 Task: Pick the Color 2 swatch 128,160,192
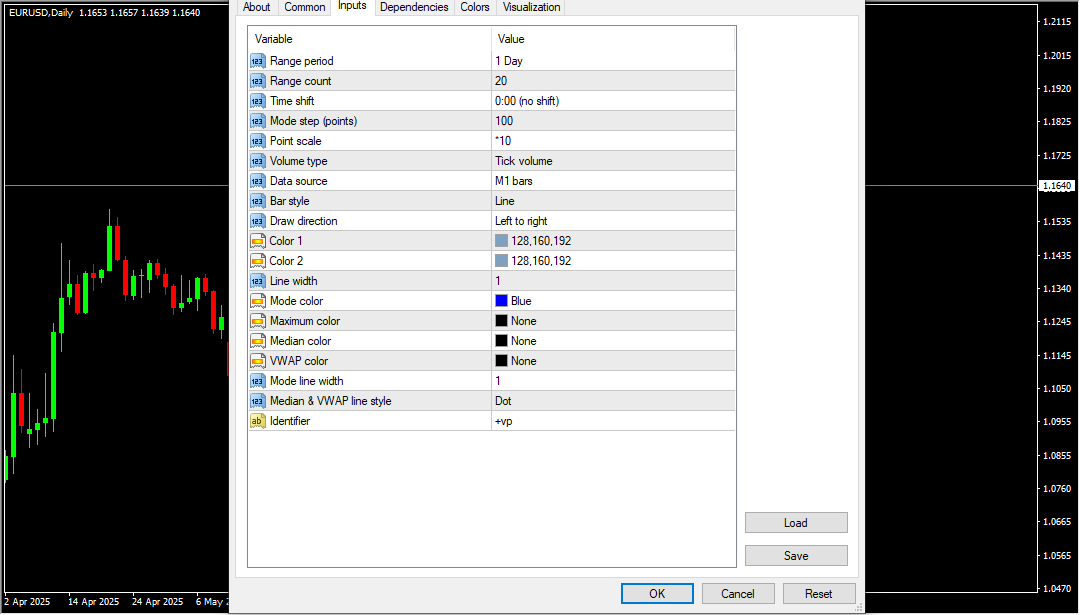click(x=502, y=261)
